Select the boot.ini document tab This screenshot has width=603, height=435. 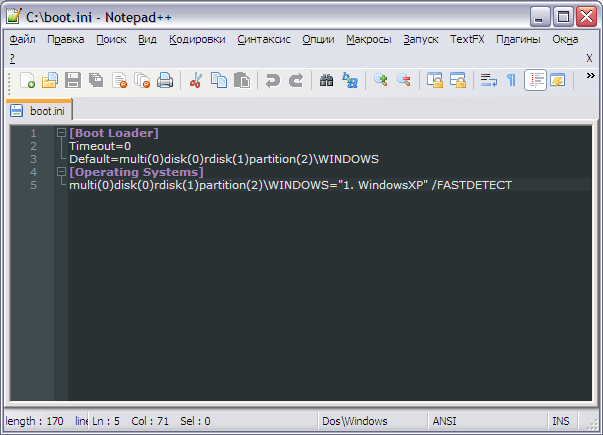tap(39, 110)
